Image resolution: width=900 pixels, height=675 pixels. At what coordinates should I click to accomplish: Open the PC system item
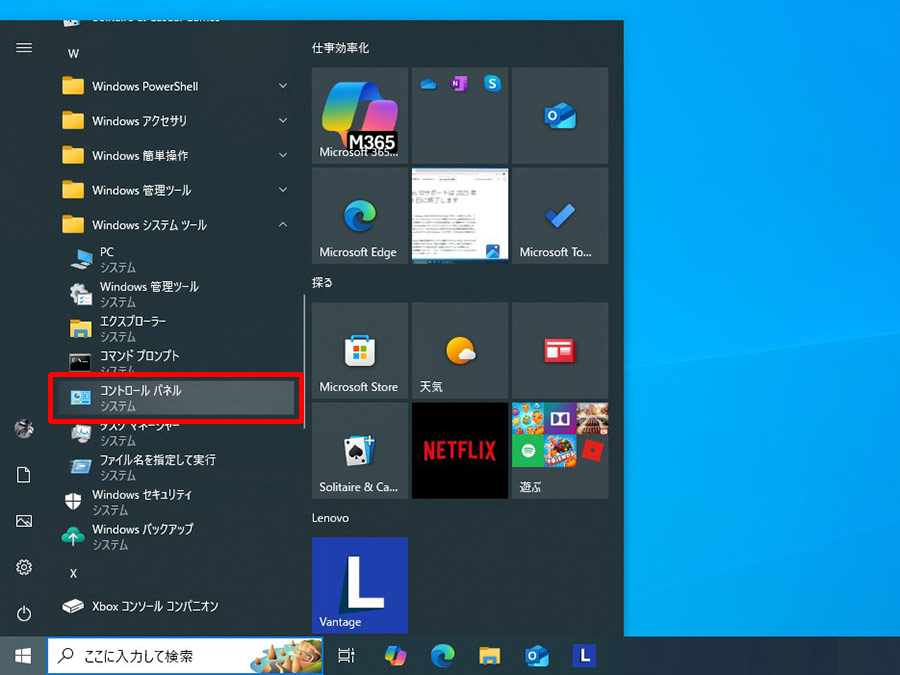(174, 259)
